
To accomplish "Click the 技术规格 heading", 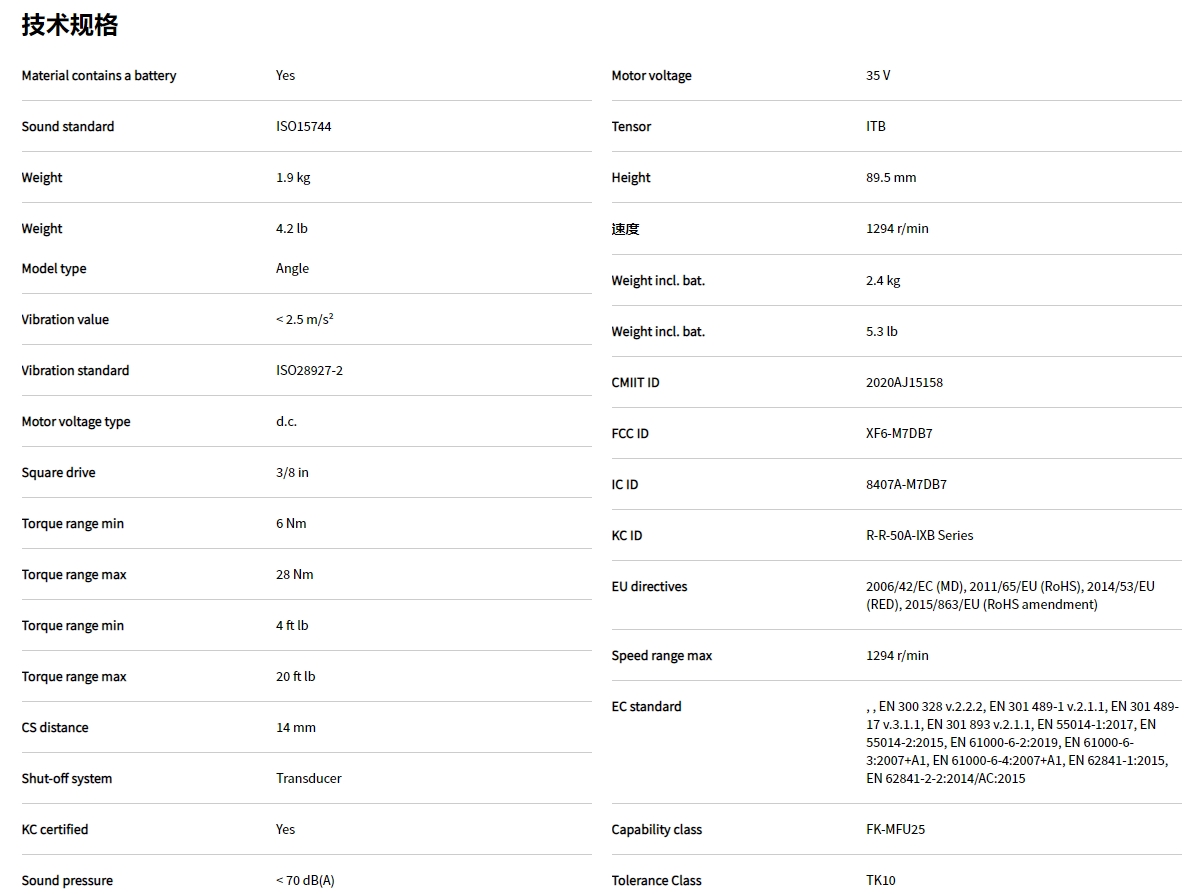I will coord(70,25).
